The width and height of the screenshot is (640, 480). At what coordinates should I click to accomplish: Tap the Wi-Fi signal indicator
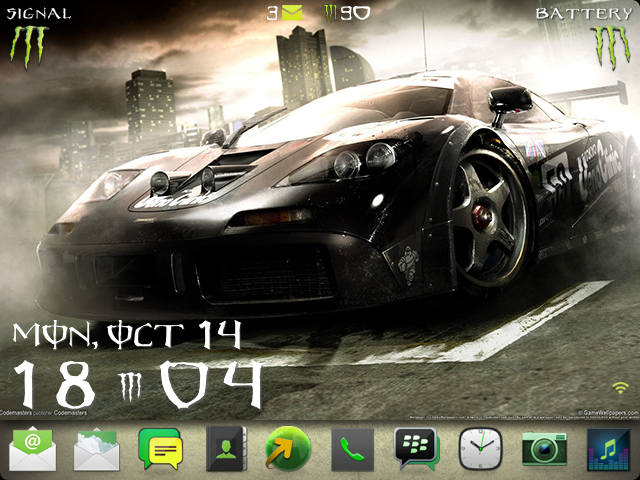click(x=620, y=388)
